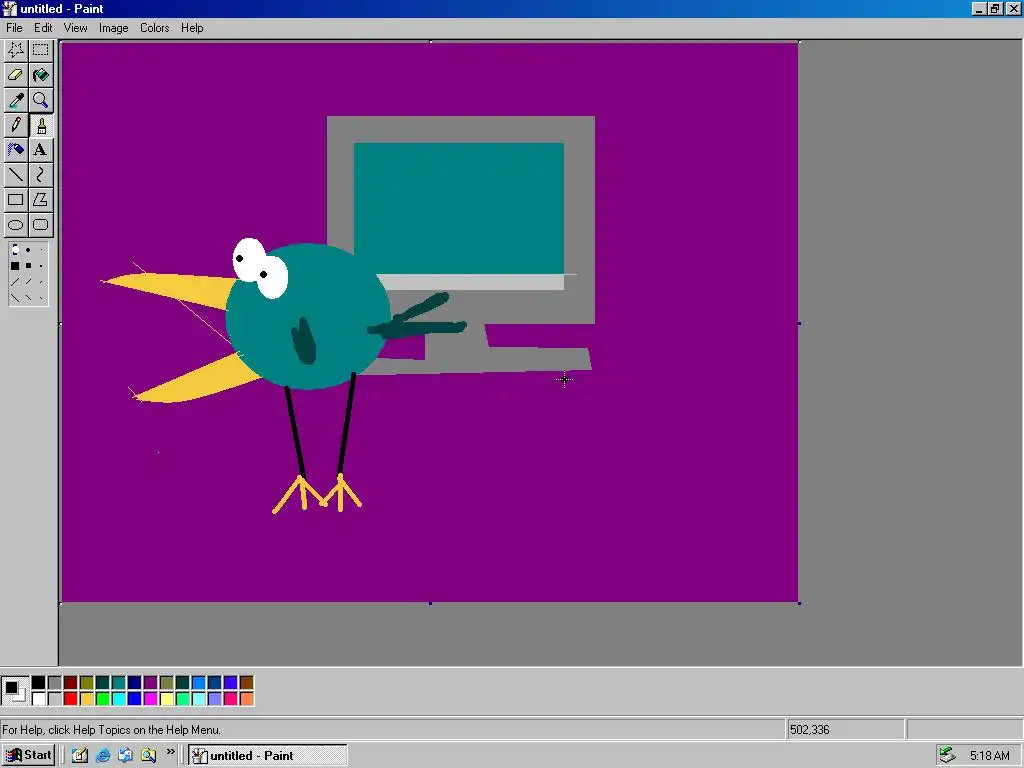Click the teal monitor screen in the drawing
Screen dimensions: 1024x768
(x=458, y=208)
